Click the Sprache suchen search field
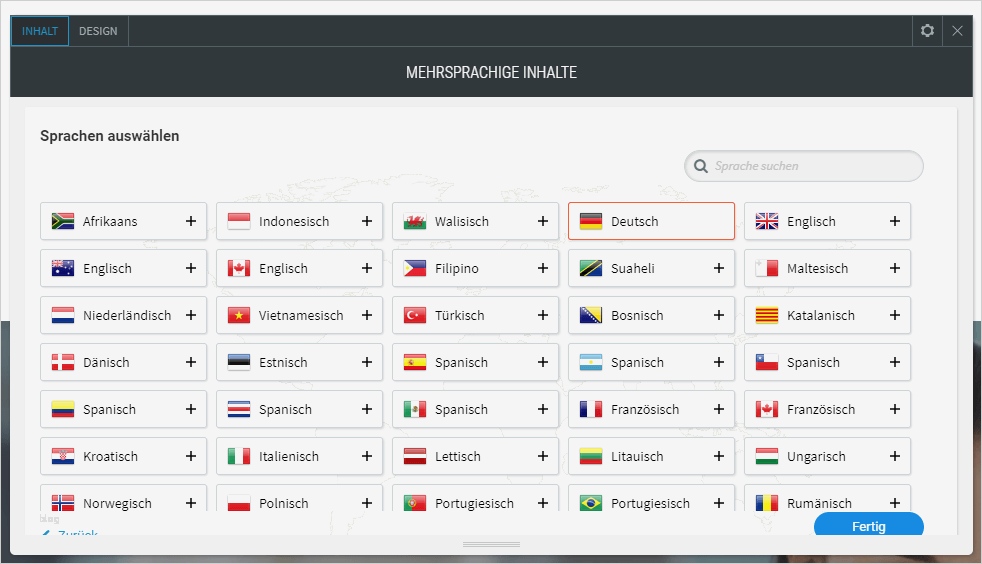Viewport: 982px width, 564px height. tap(810, 166)
